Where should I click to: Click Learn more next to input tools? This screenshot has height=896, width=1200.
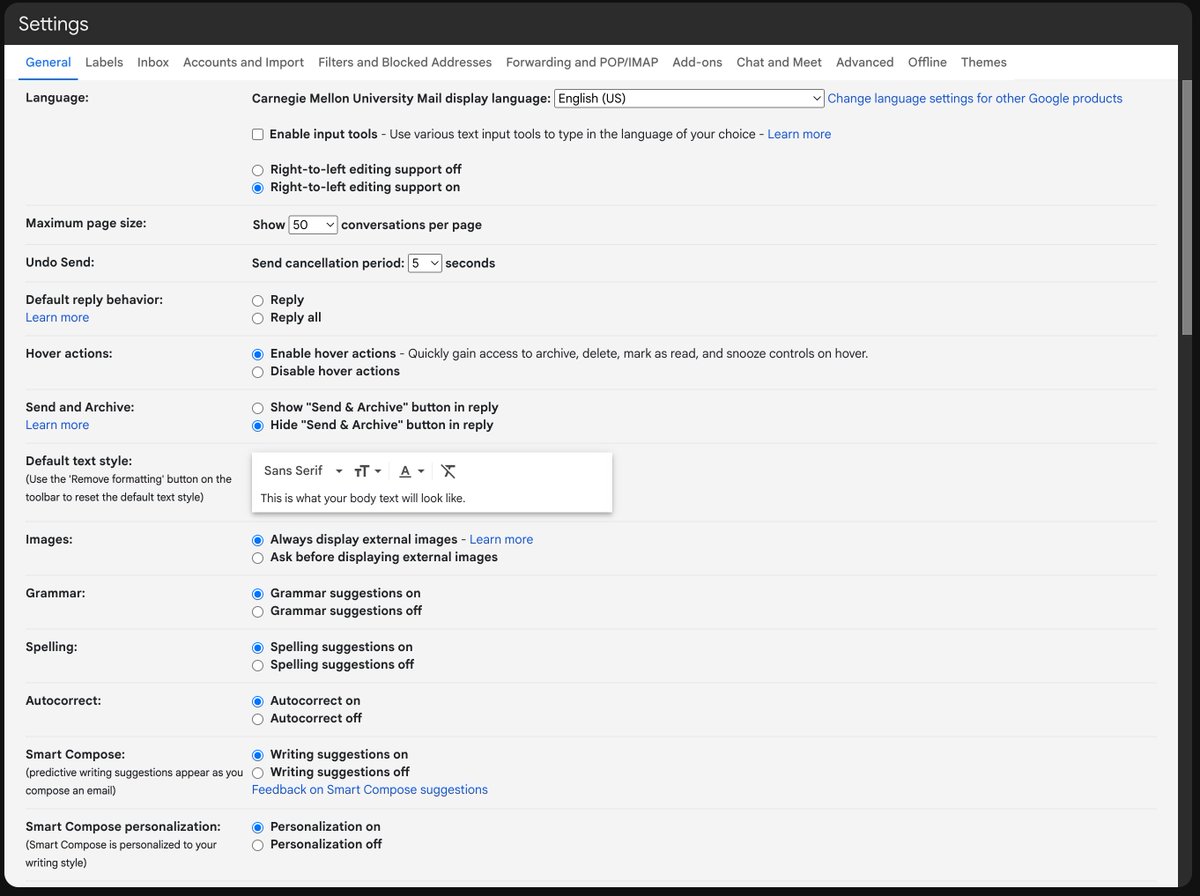point(799,134)
